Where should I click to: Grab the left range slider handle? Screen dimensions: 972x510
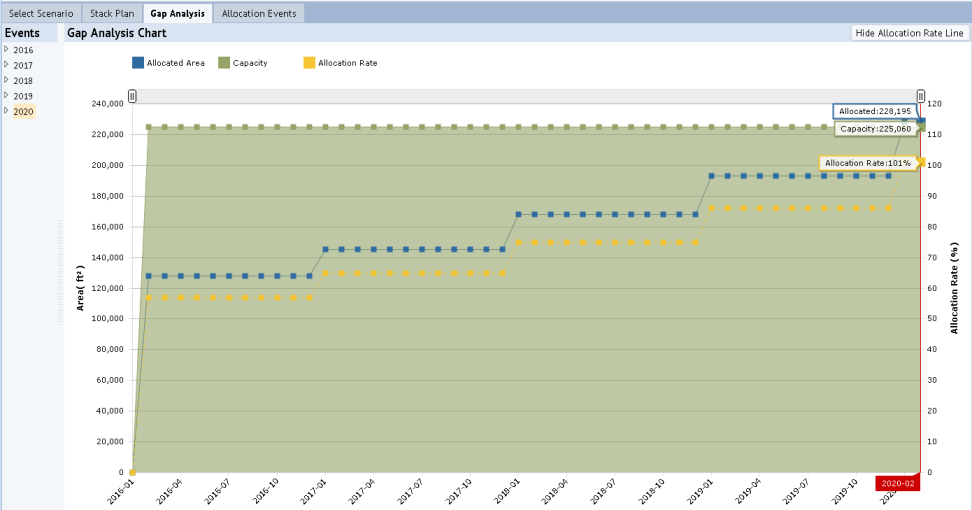point(132,96)
